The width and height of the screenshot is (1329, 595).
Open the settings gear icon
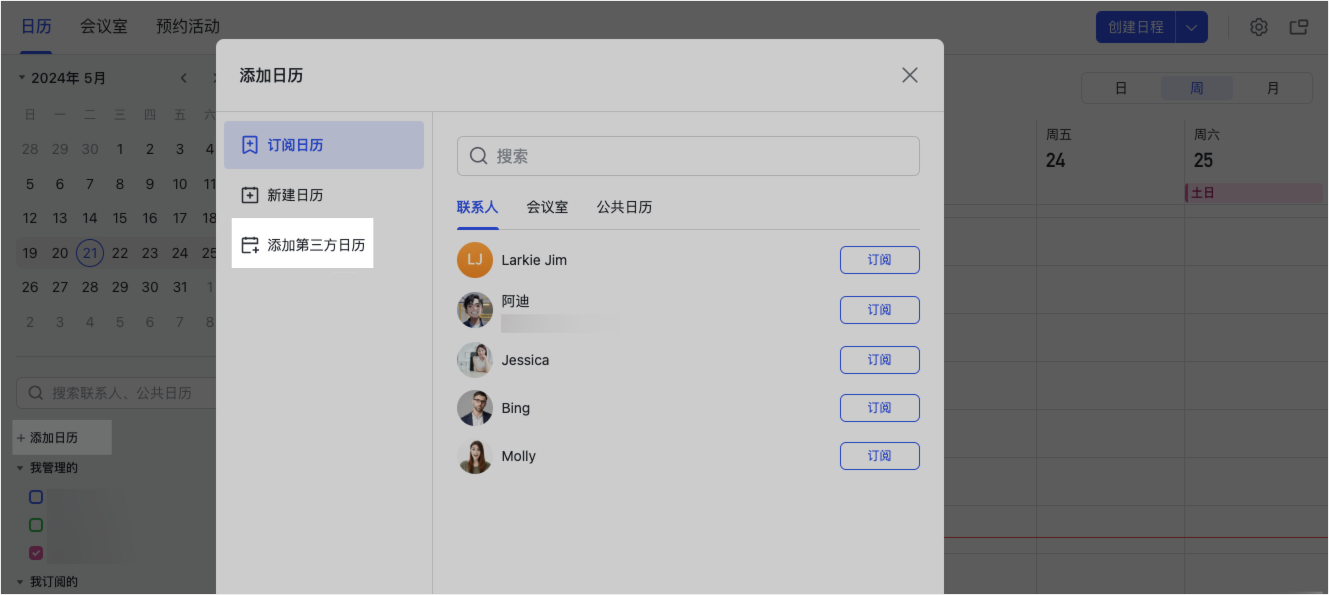pos(1258,27)
